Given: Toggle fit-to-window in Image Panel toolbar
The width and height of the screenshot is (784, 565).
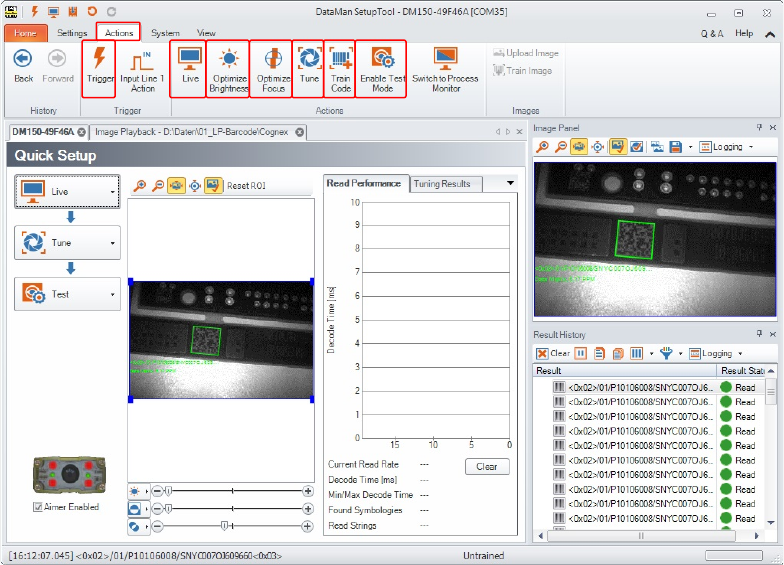Looking at the screenshot, I should pos(579,146).
